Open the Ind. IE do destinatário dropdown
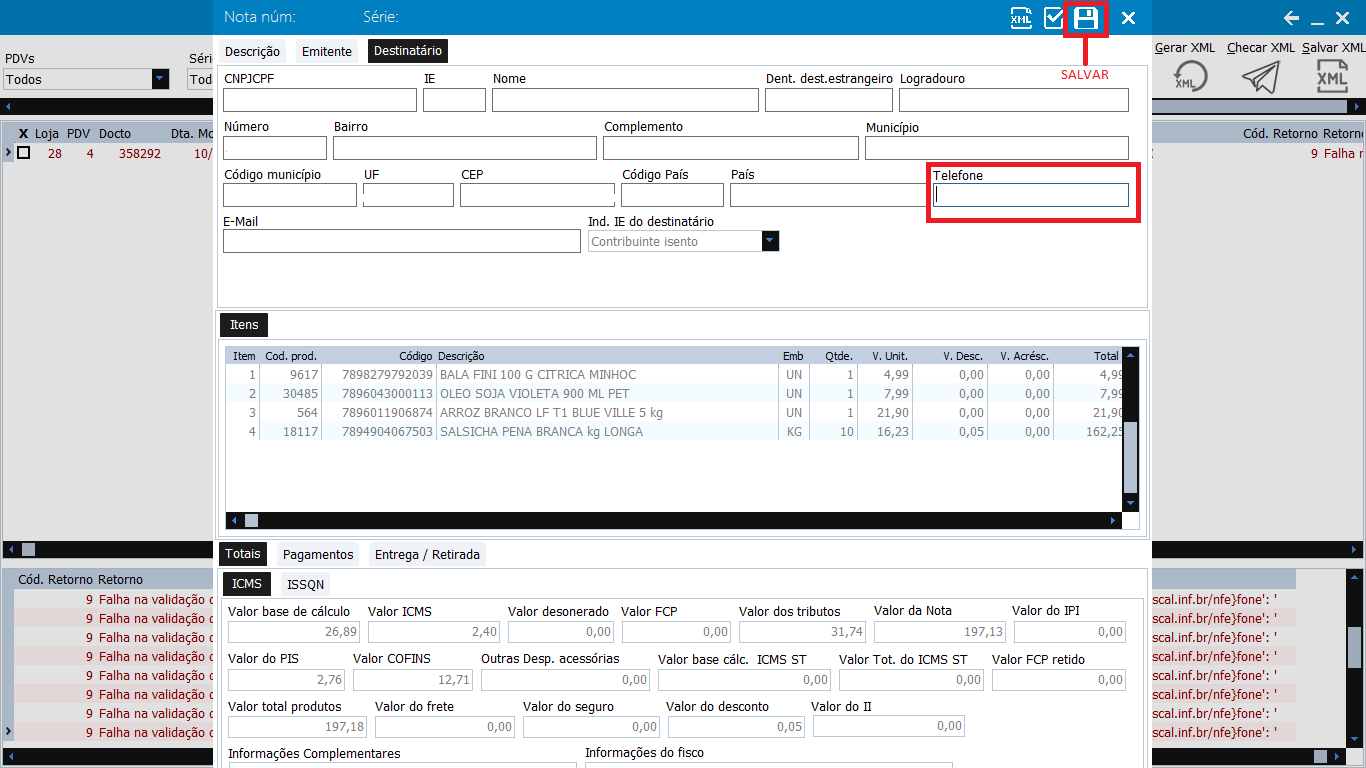 coord(770,241)
